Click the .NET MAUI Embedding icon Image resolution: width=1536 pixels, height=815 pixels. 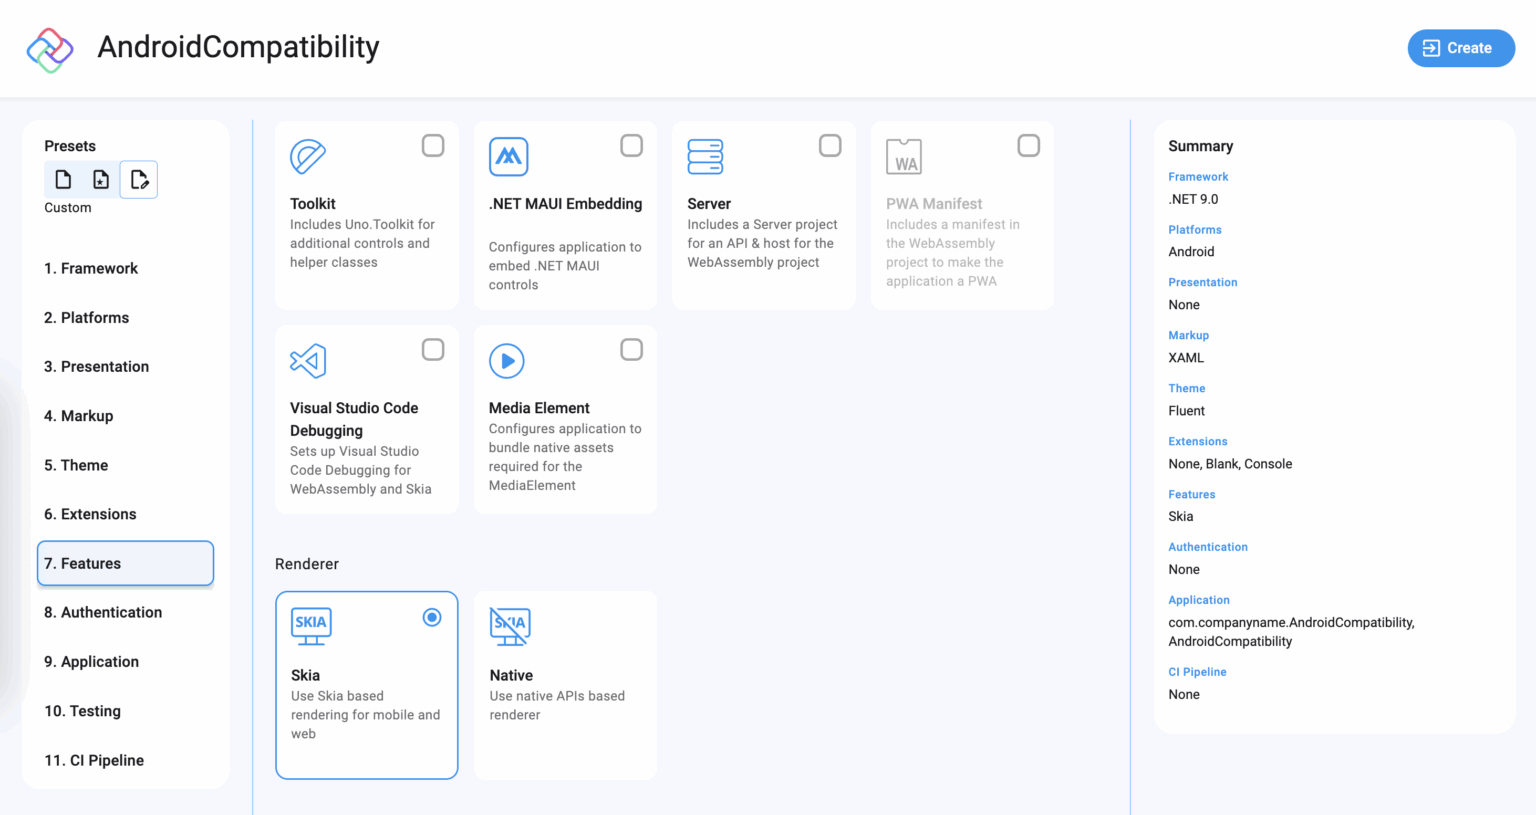pos(508,157)
